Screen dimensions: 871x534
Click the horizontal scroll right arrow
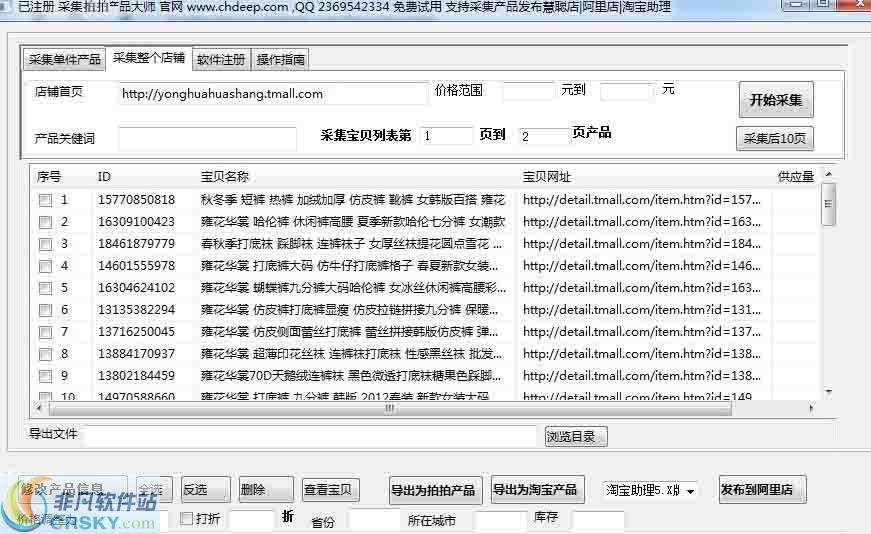click(x=811, y=409)
